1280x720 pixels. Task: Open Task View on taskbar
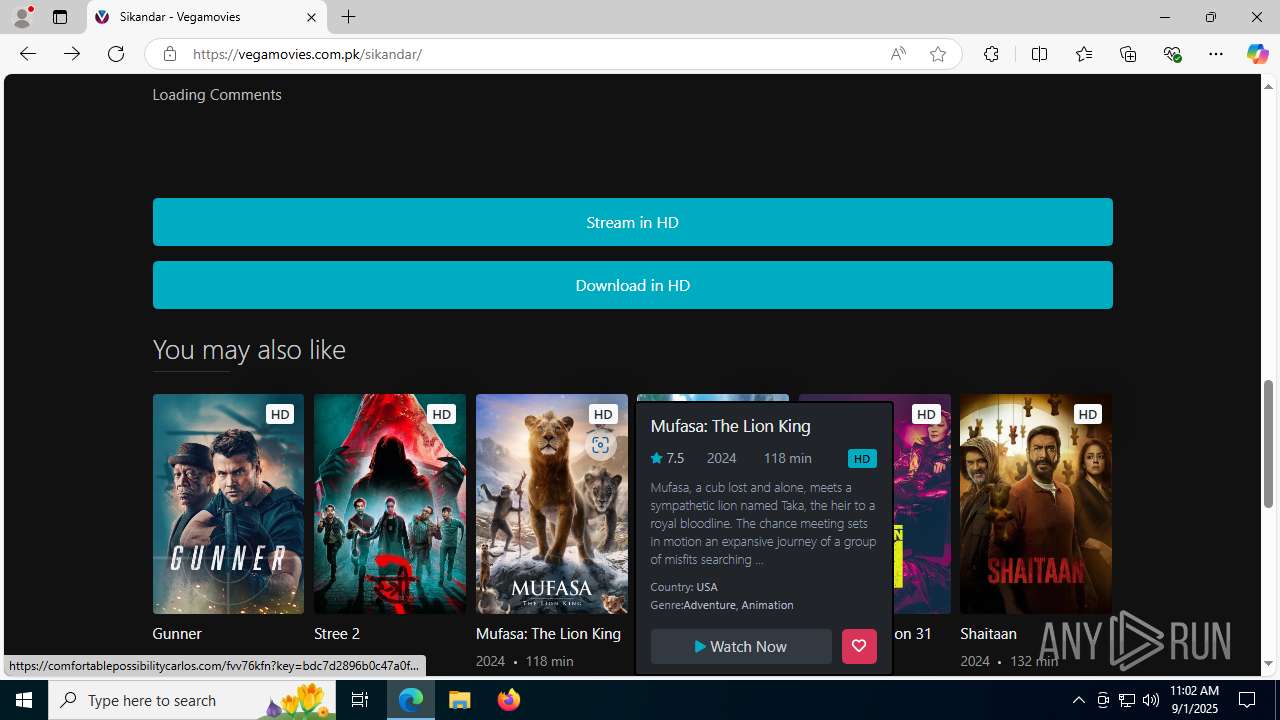pyautogui.click(x=360, y=700)
